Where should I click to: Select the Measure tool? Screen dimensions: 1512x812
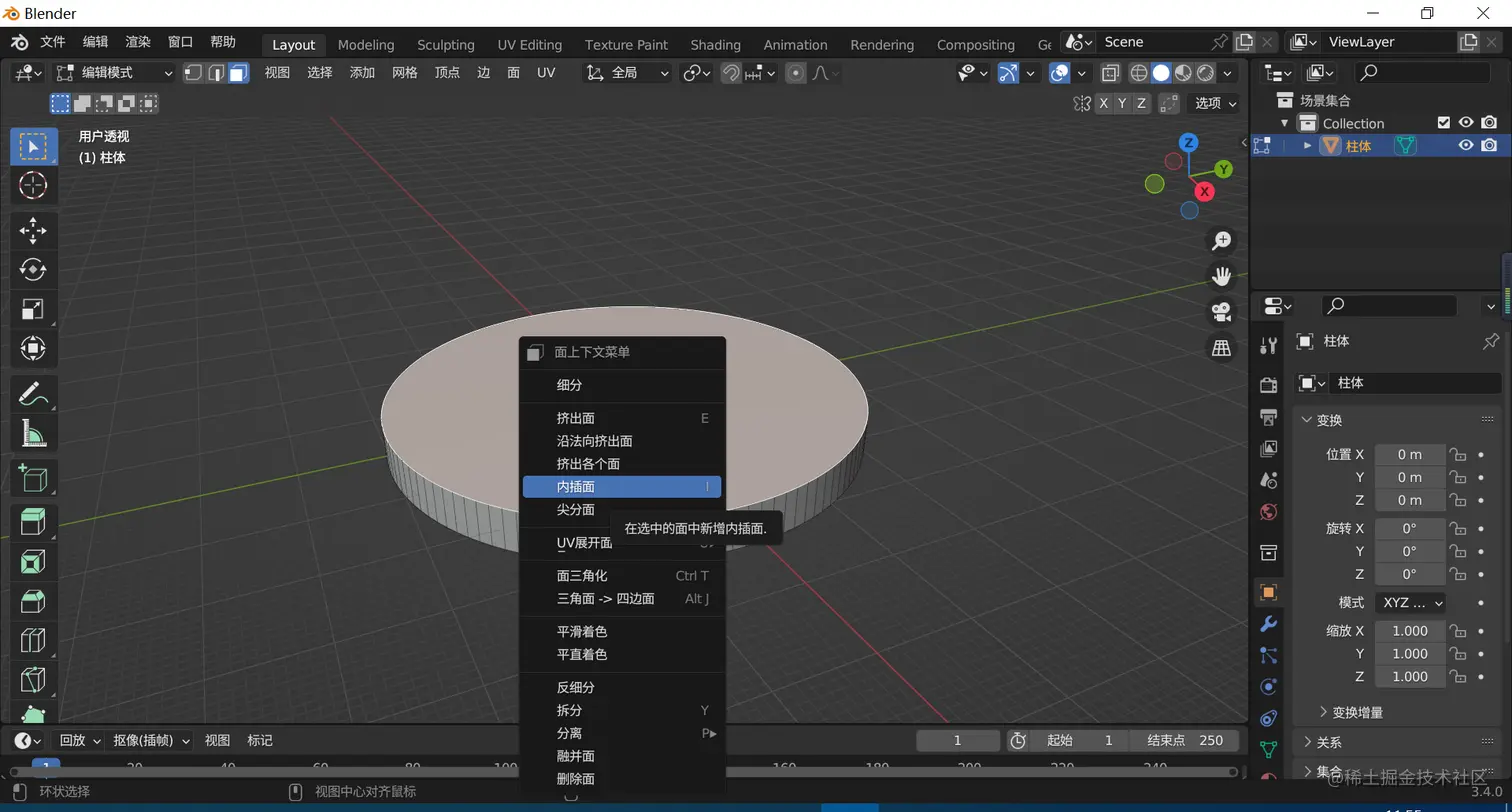[x=33, y=433]
